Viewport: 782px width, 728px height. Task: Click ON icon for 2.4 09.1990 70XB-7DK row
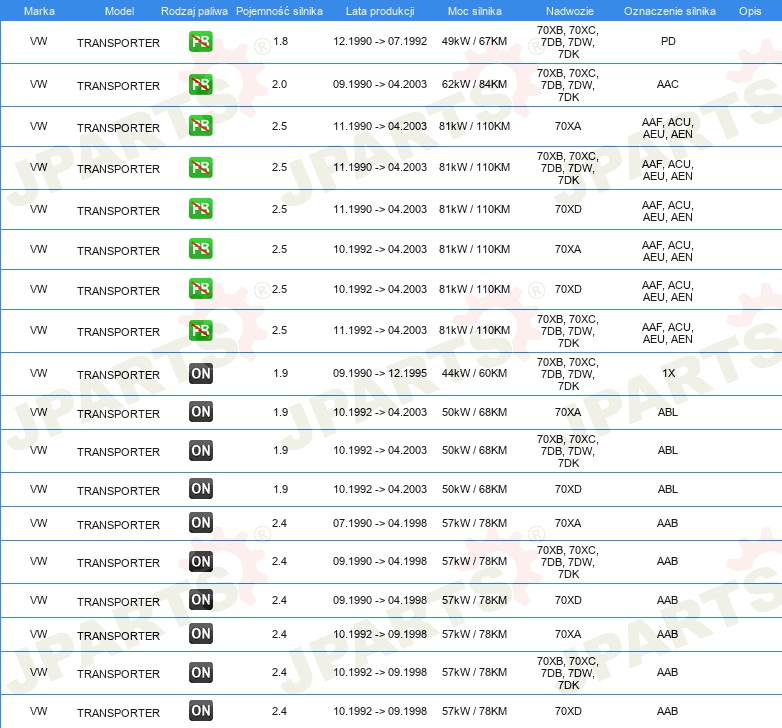point(200,561)
